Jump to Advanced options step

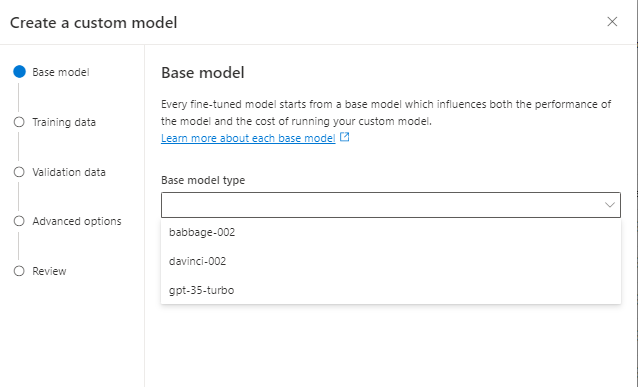click(77, 221)
